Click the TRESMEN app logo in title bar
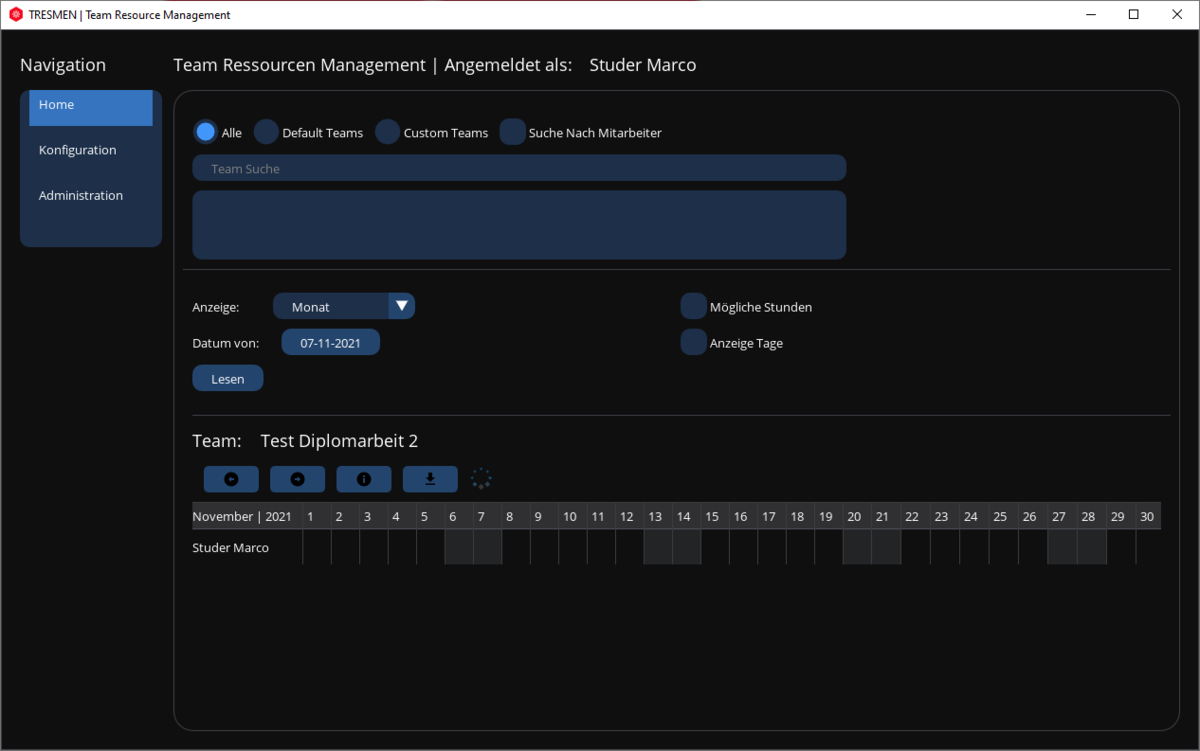 15,15
